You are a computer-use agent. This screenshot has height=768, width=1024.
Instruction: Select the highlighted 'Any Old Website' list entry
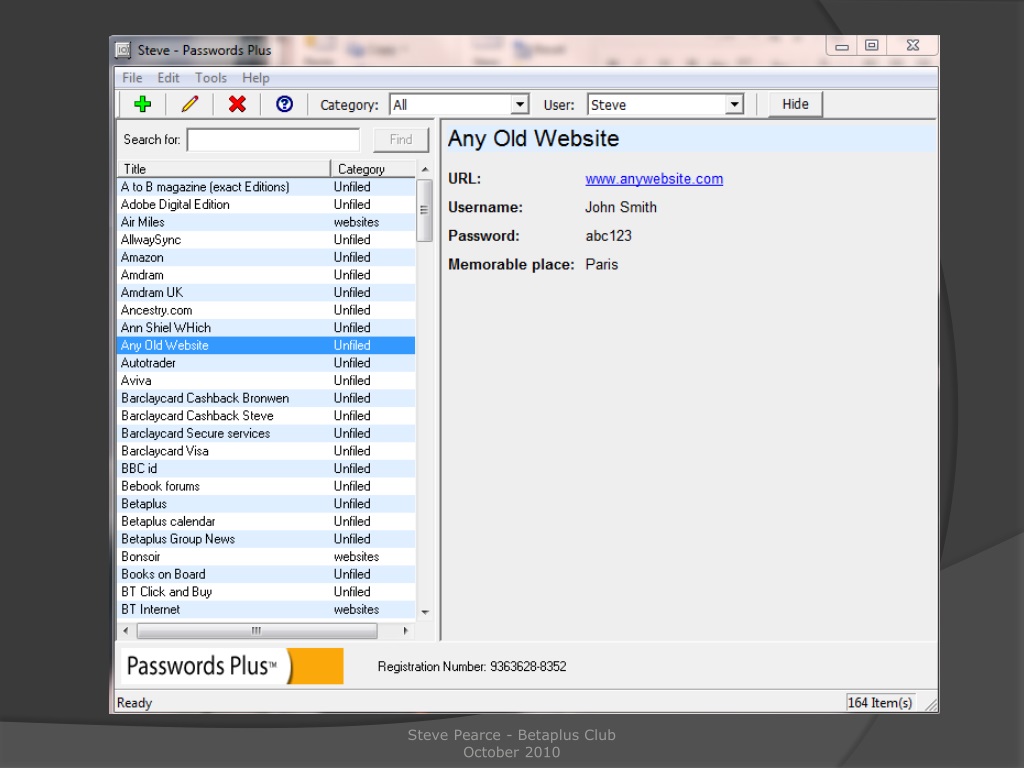pyautogui.click(x=266, y=345)
